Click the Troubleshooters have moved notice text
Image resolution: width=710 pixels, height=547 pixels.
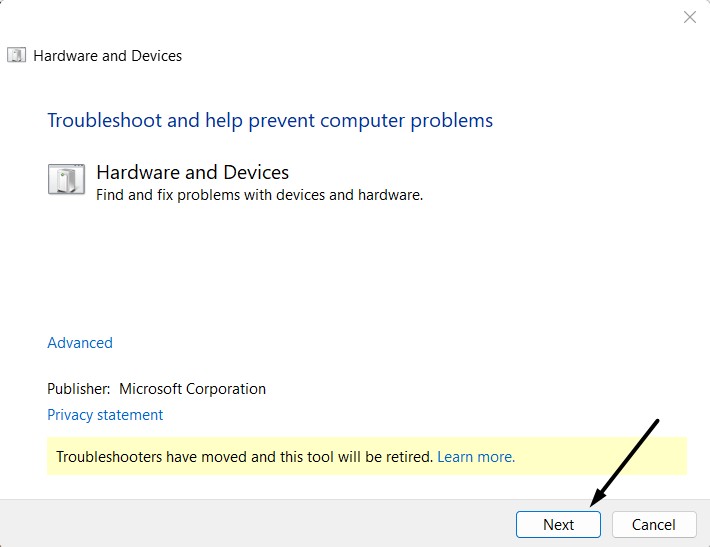pos(245,457)
